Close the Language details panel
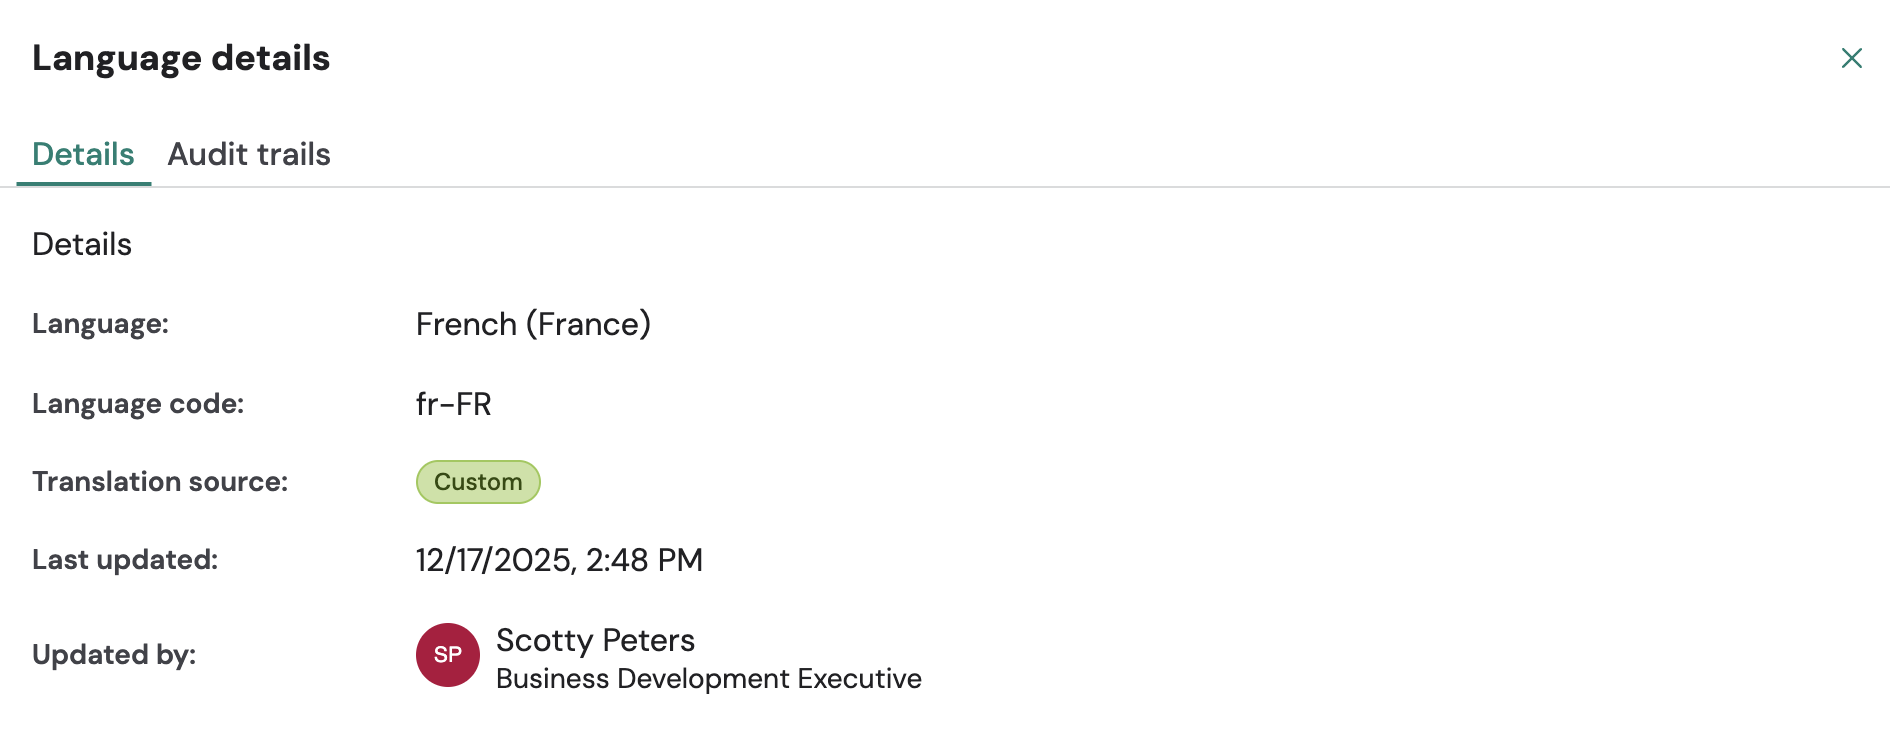This screenshot has width=1890, height=752. coord(1851,58)
